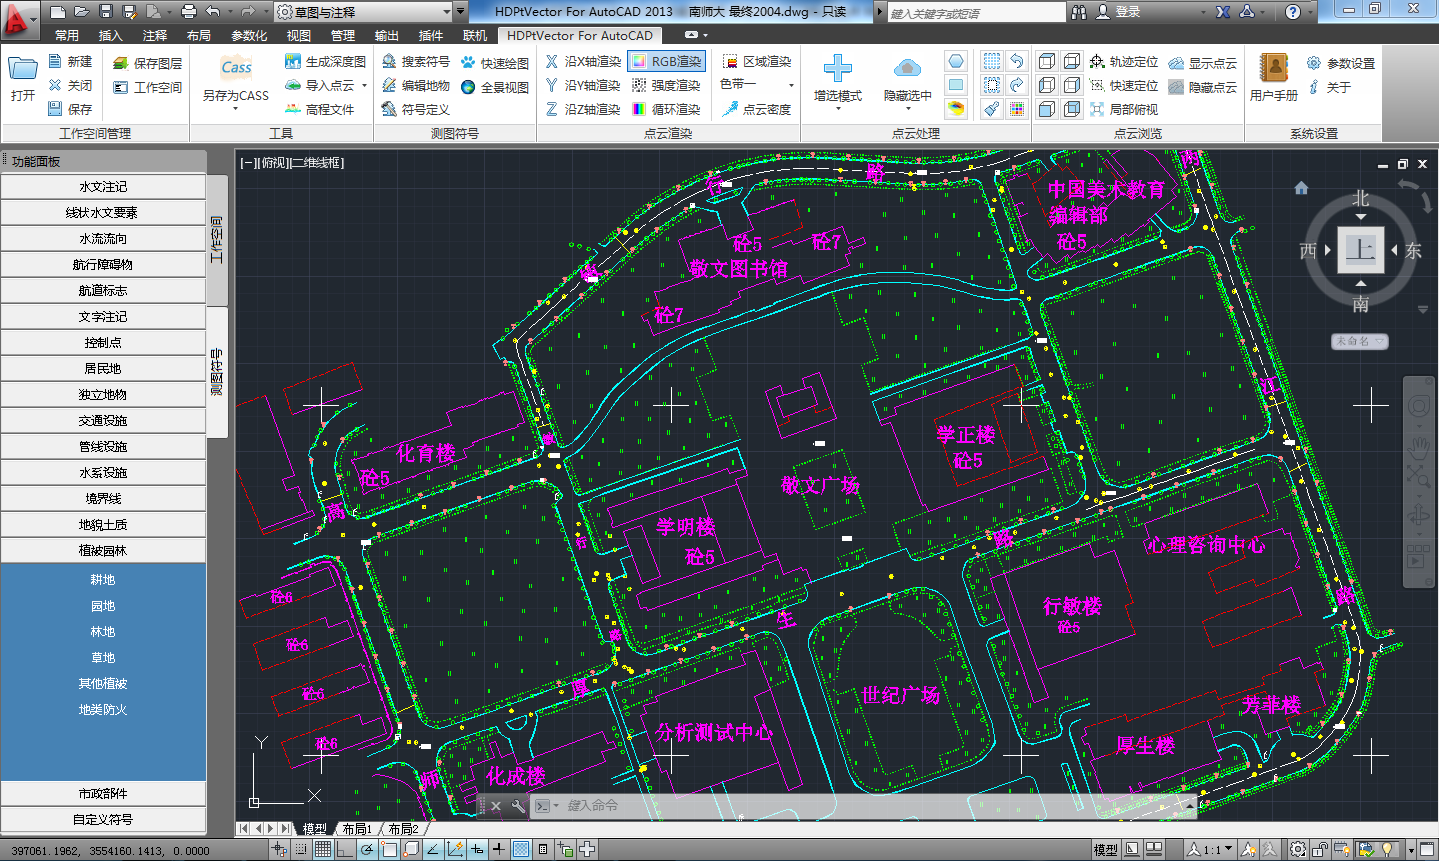Click the 居民地 panel button

click(103, 369)
